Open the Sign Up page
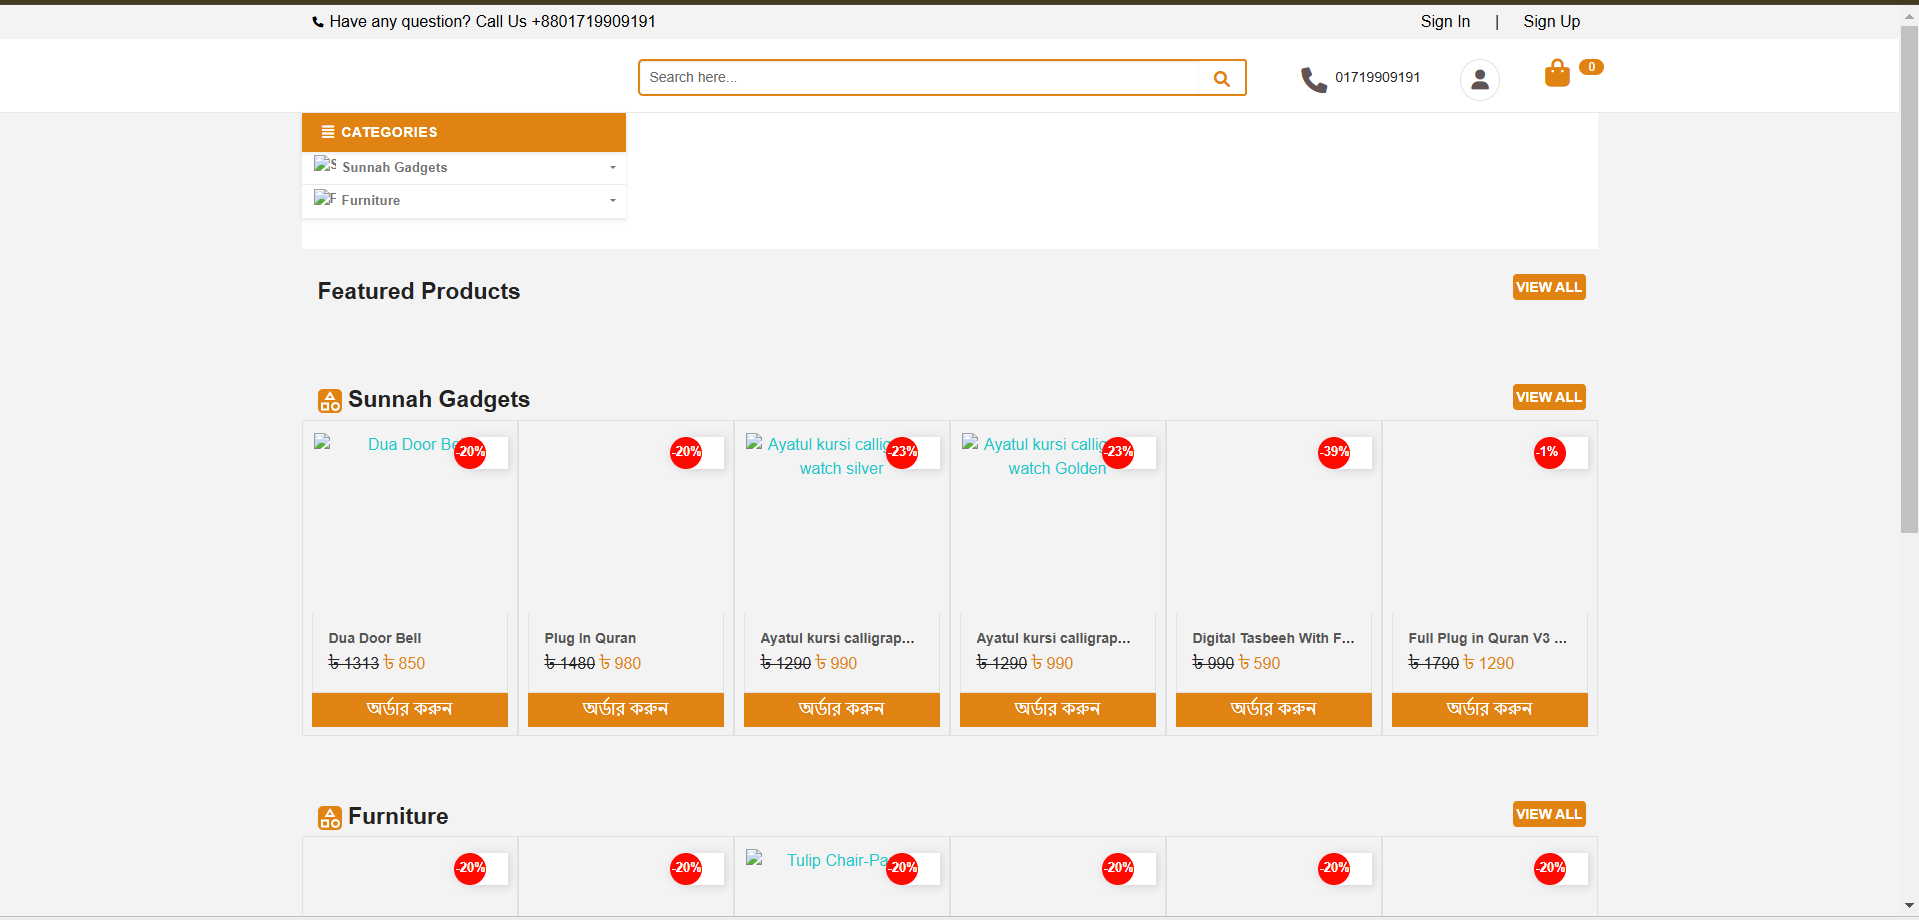This screenshot has width=1919, height=920. point(1551,22)
